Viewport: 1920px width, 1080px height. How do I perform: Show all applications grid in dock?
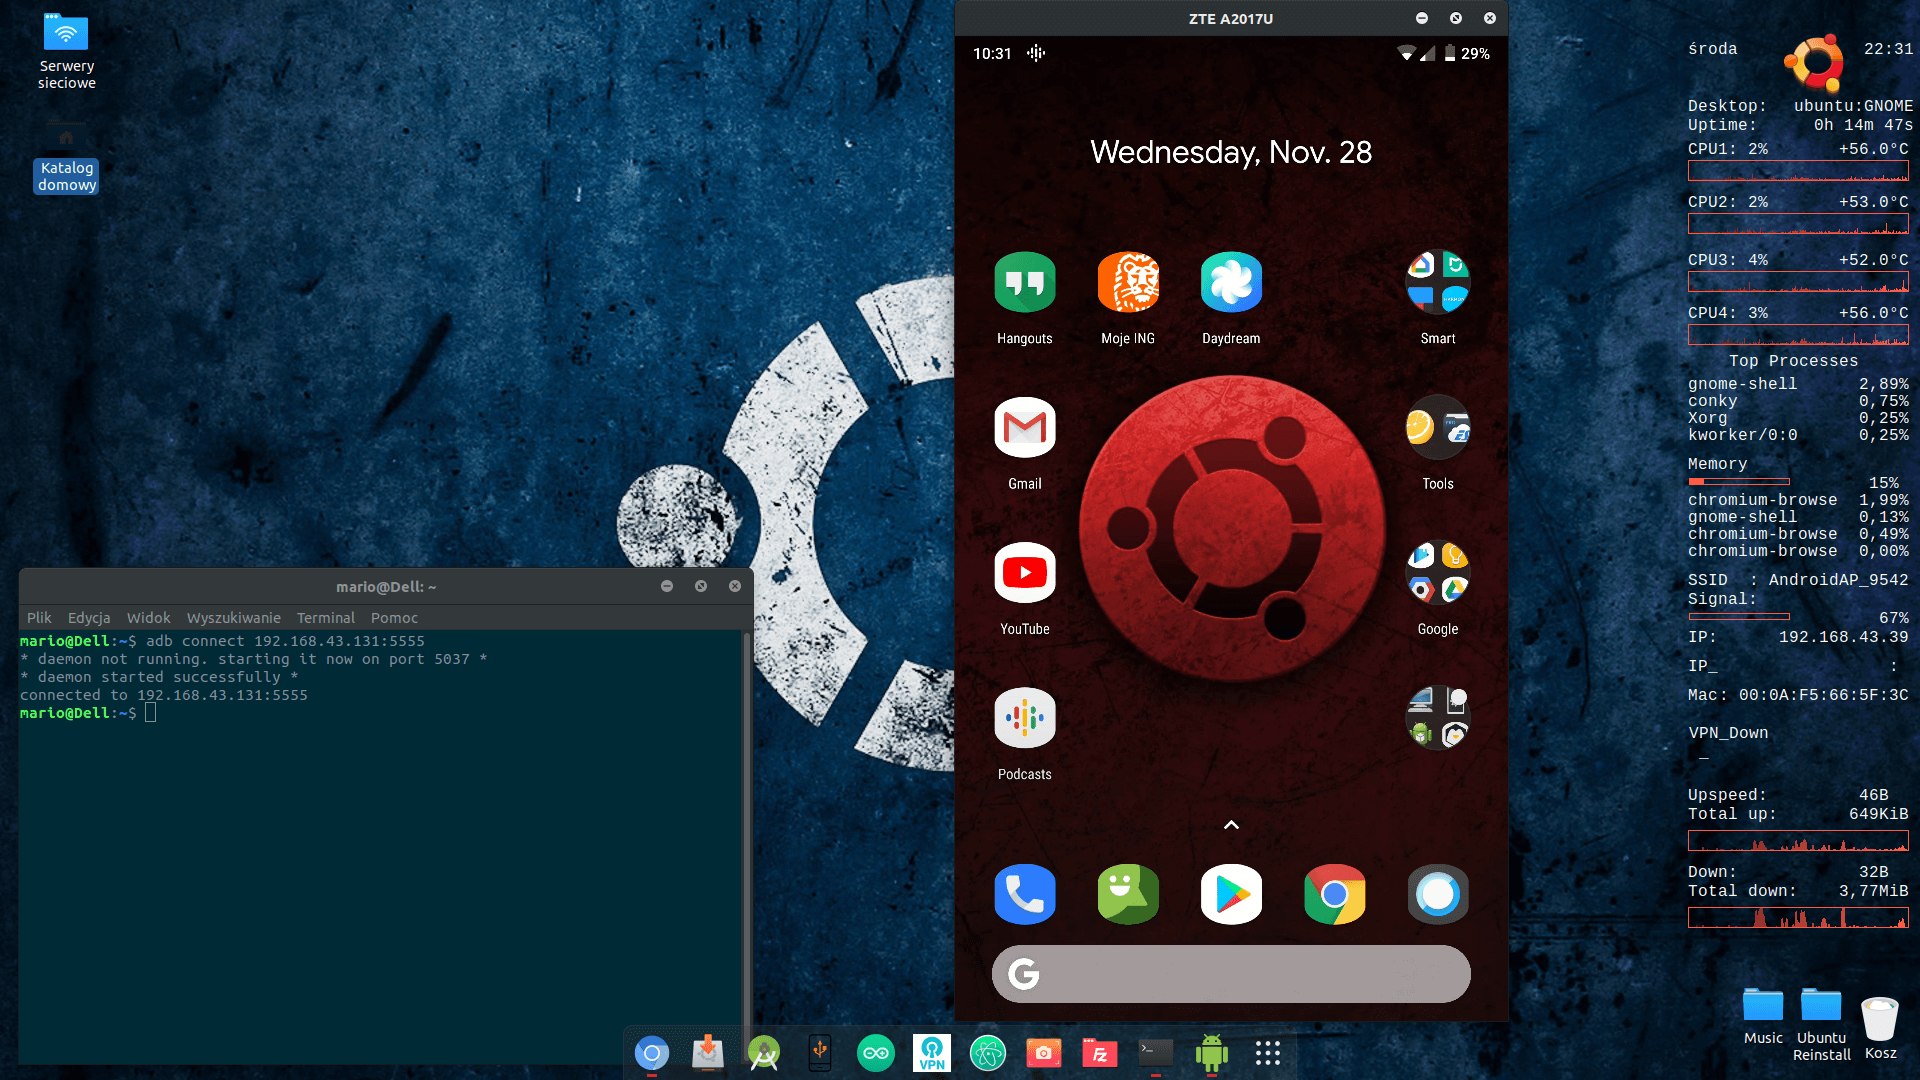point(1267,1053)
